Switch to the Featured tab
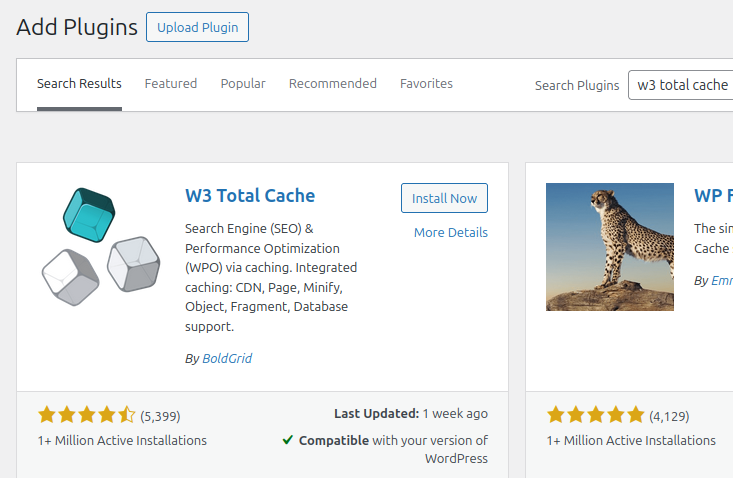733x478 pixels. point(171,84)
